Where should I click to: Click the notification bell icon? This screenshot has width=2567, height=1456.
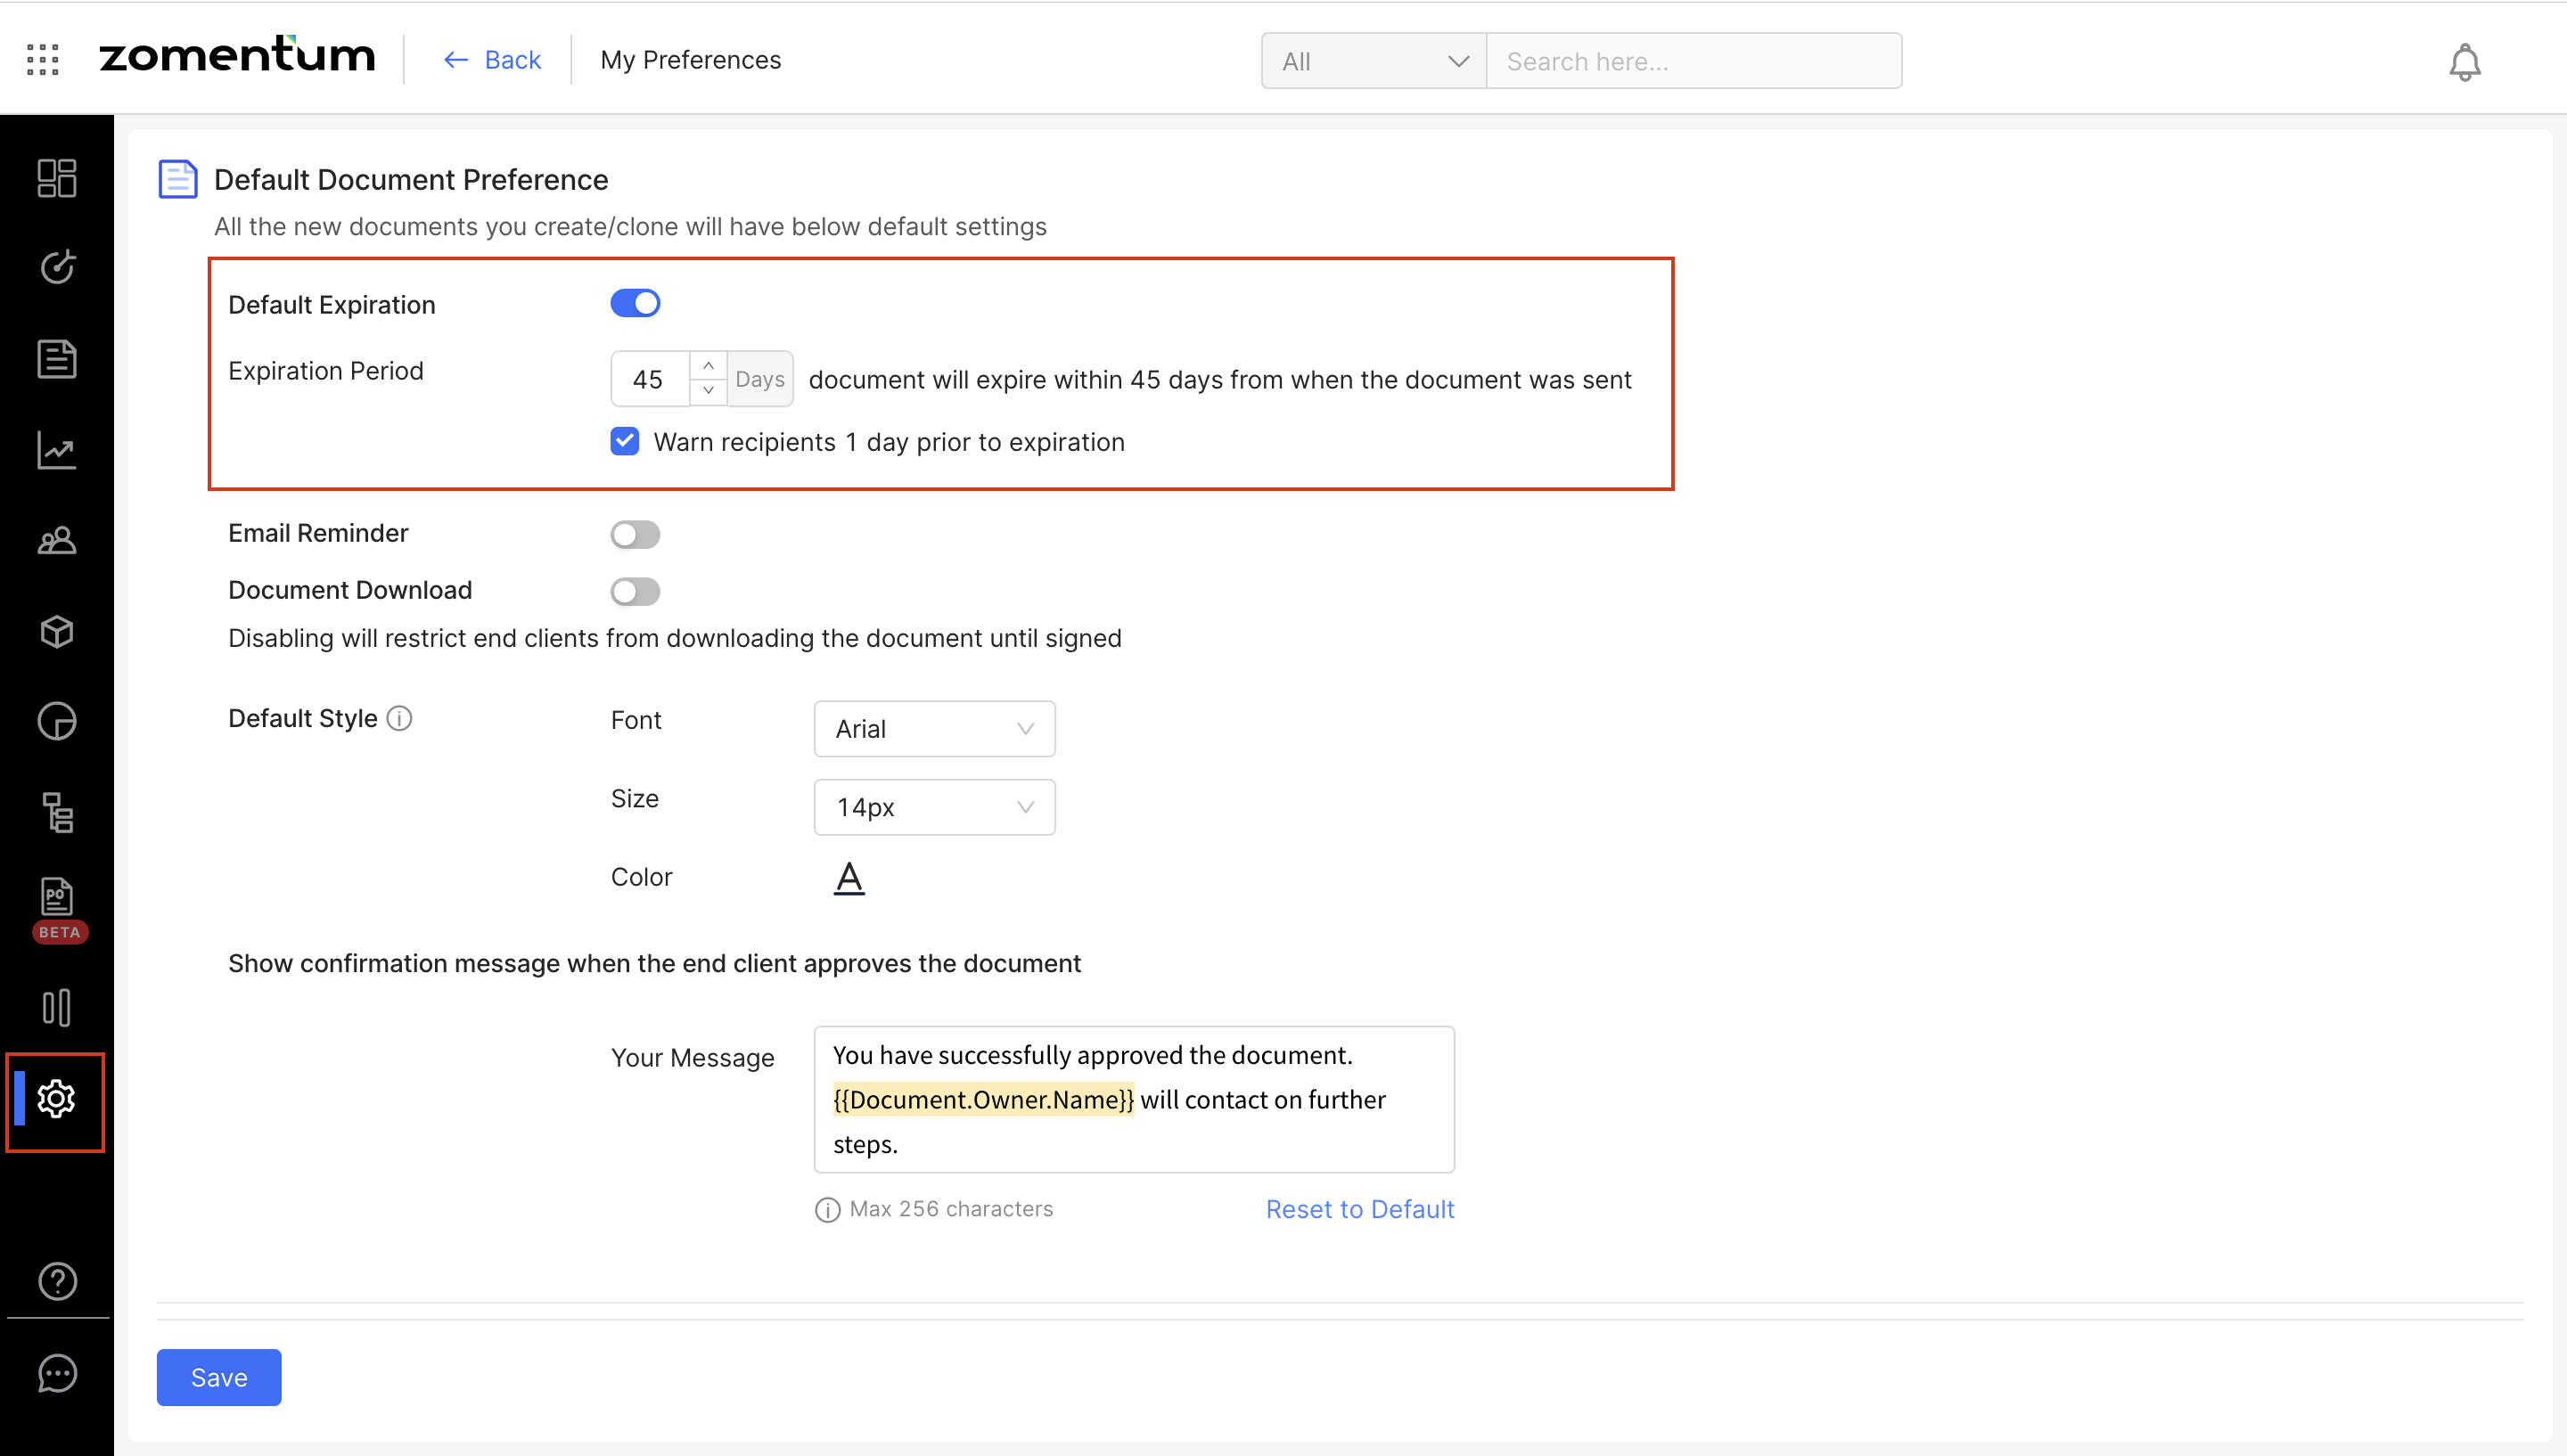[x=2464, y=62]
